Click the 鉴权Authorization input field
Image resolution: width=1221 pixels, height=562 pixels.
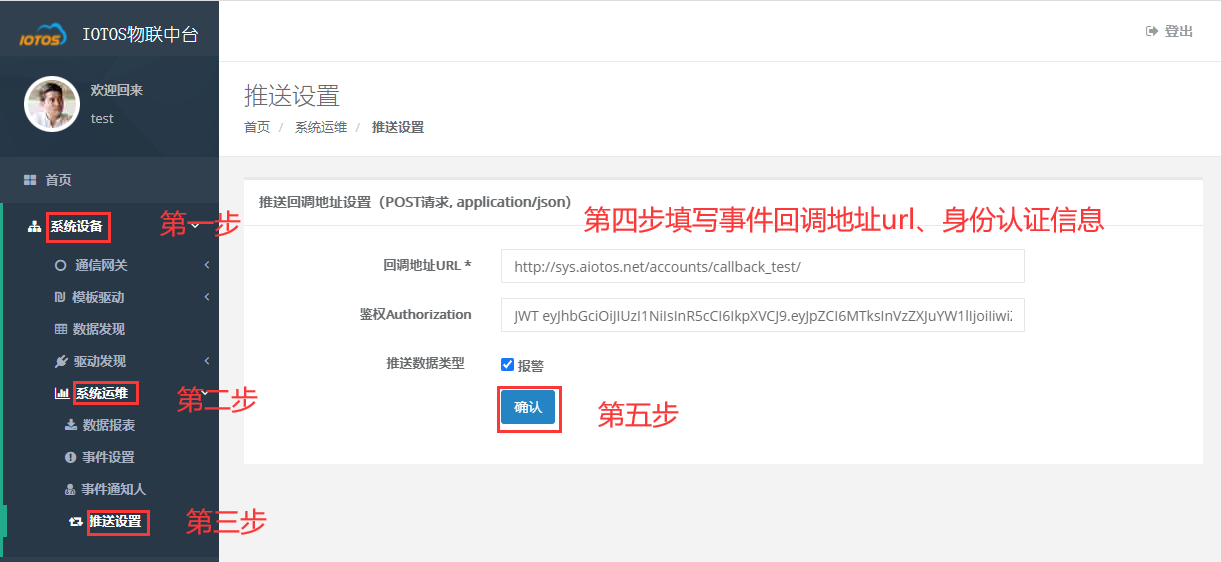click(763, 315)
